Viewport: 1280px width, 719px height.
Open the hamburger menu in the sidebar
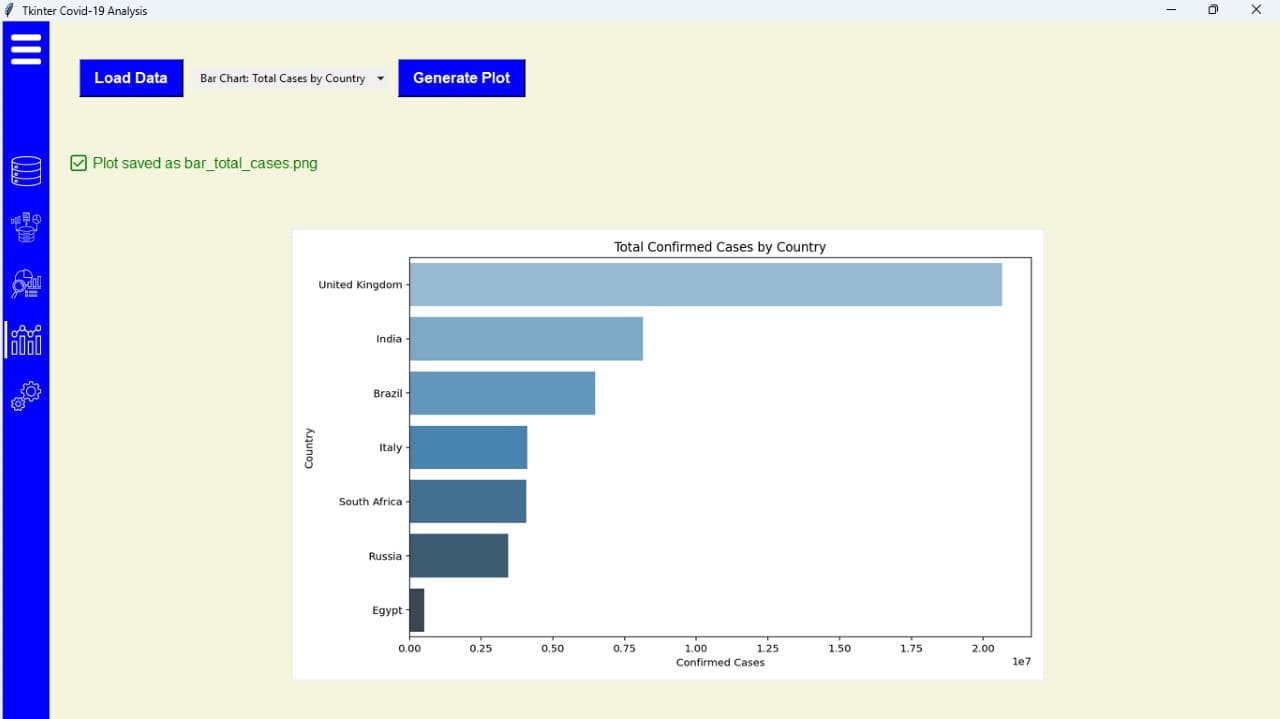26,49
